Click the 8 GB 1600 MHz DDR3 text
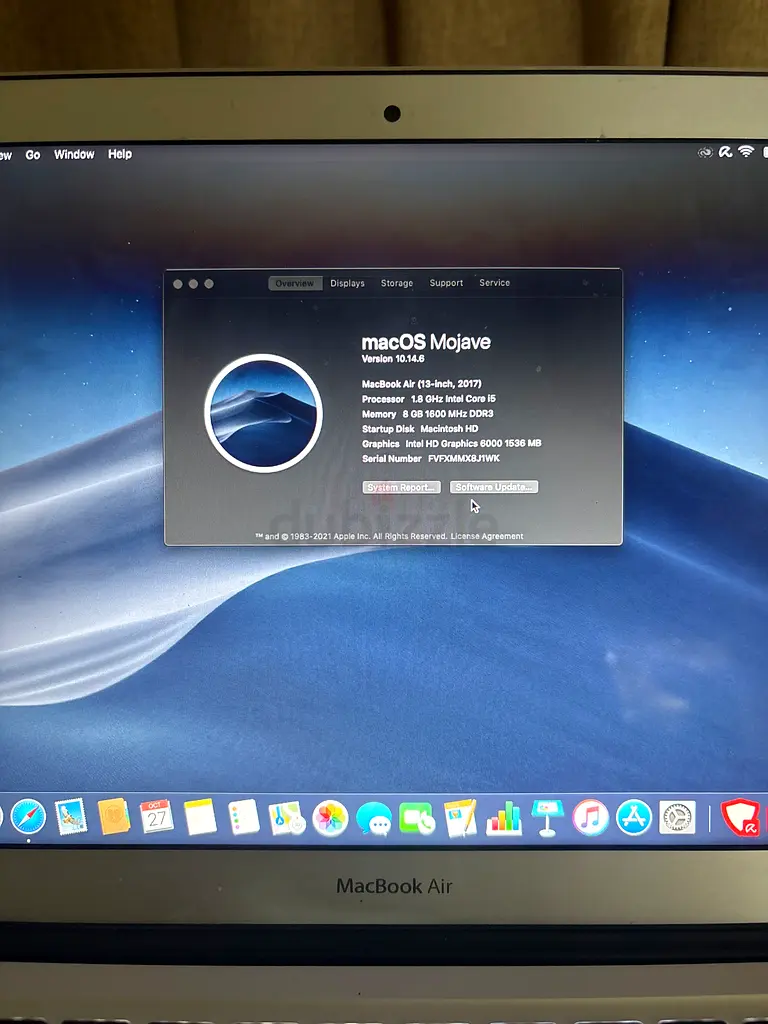The height and width of the screenshot is (1024, 768). pyautogui.click(x=448, y=414)
